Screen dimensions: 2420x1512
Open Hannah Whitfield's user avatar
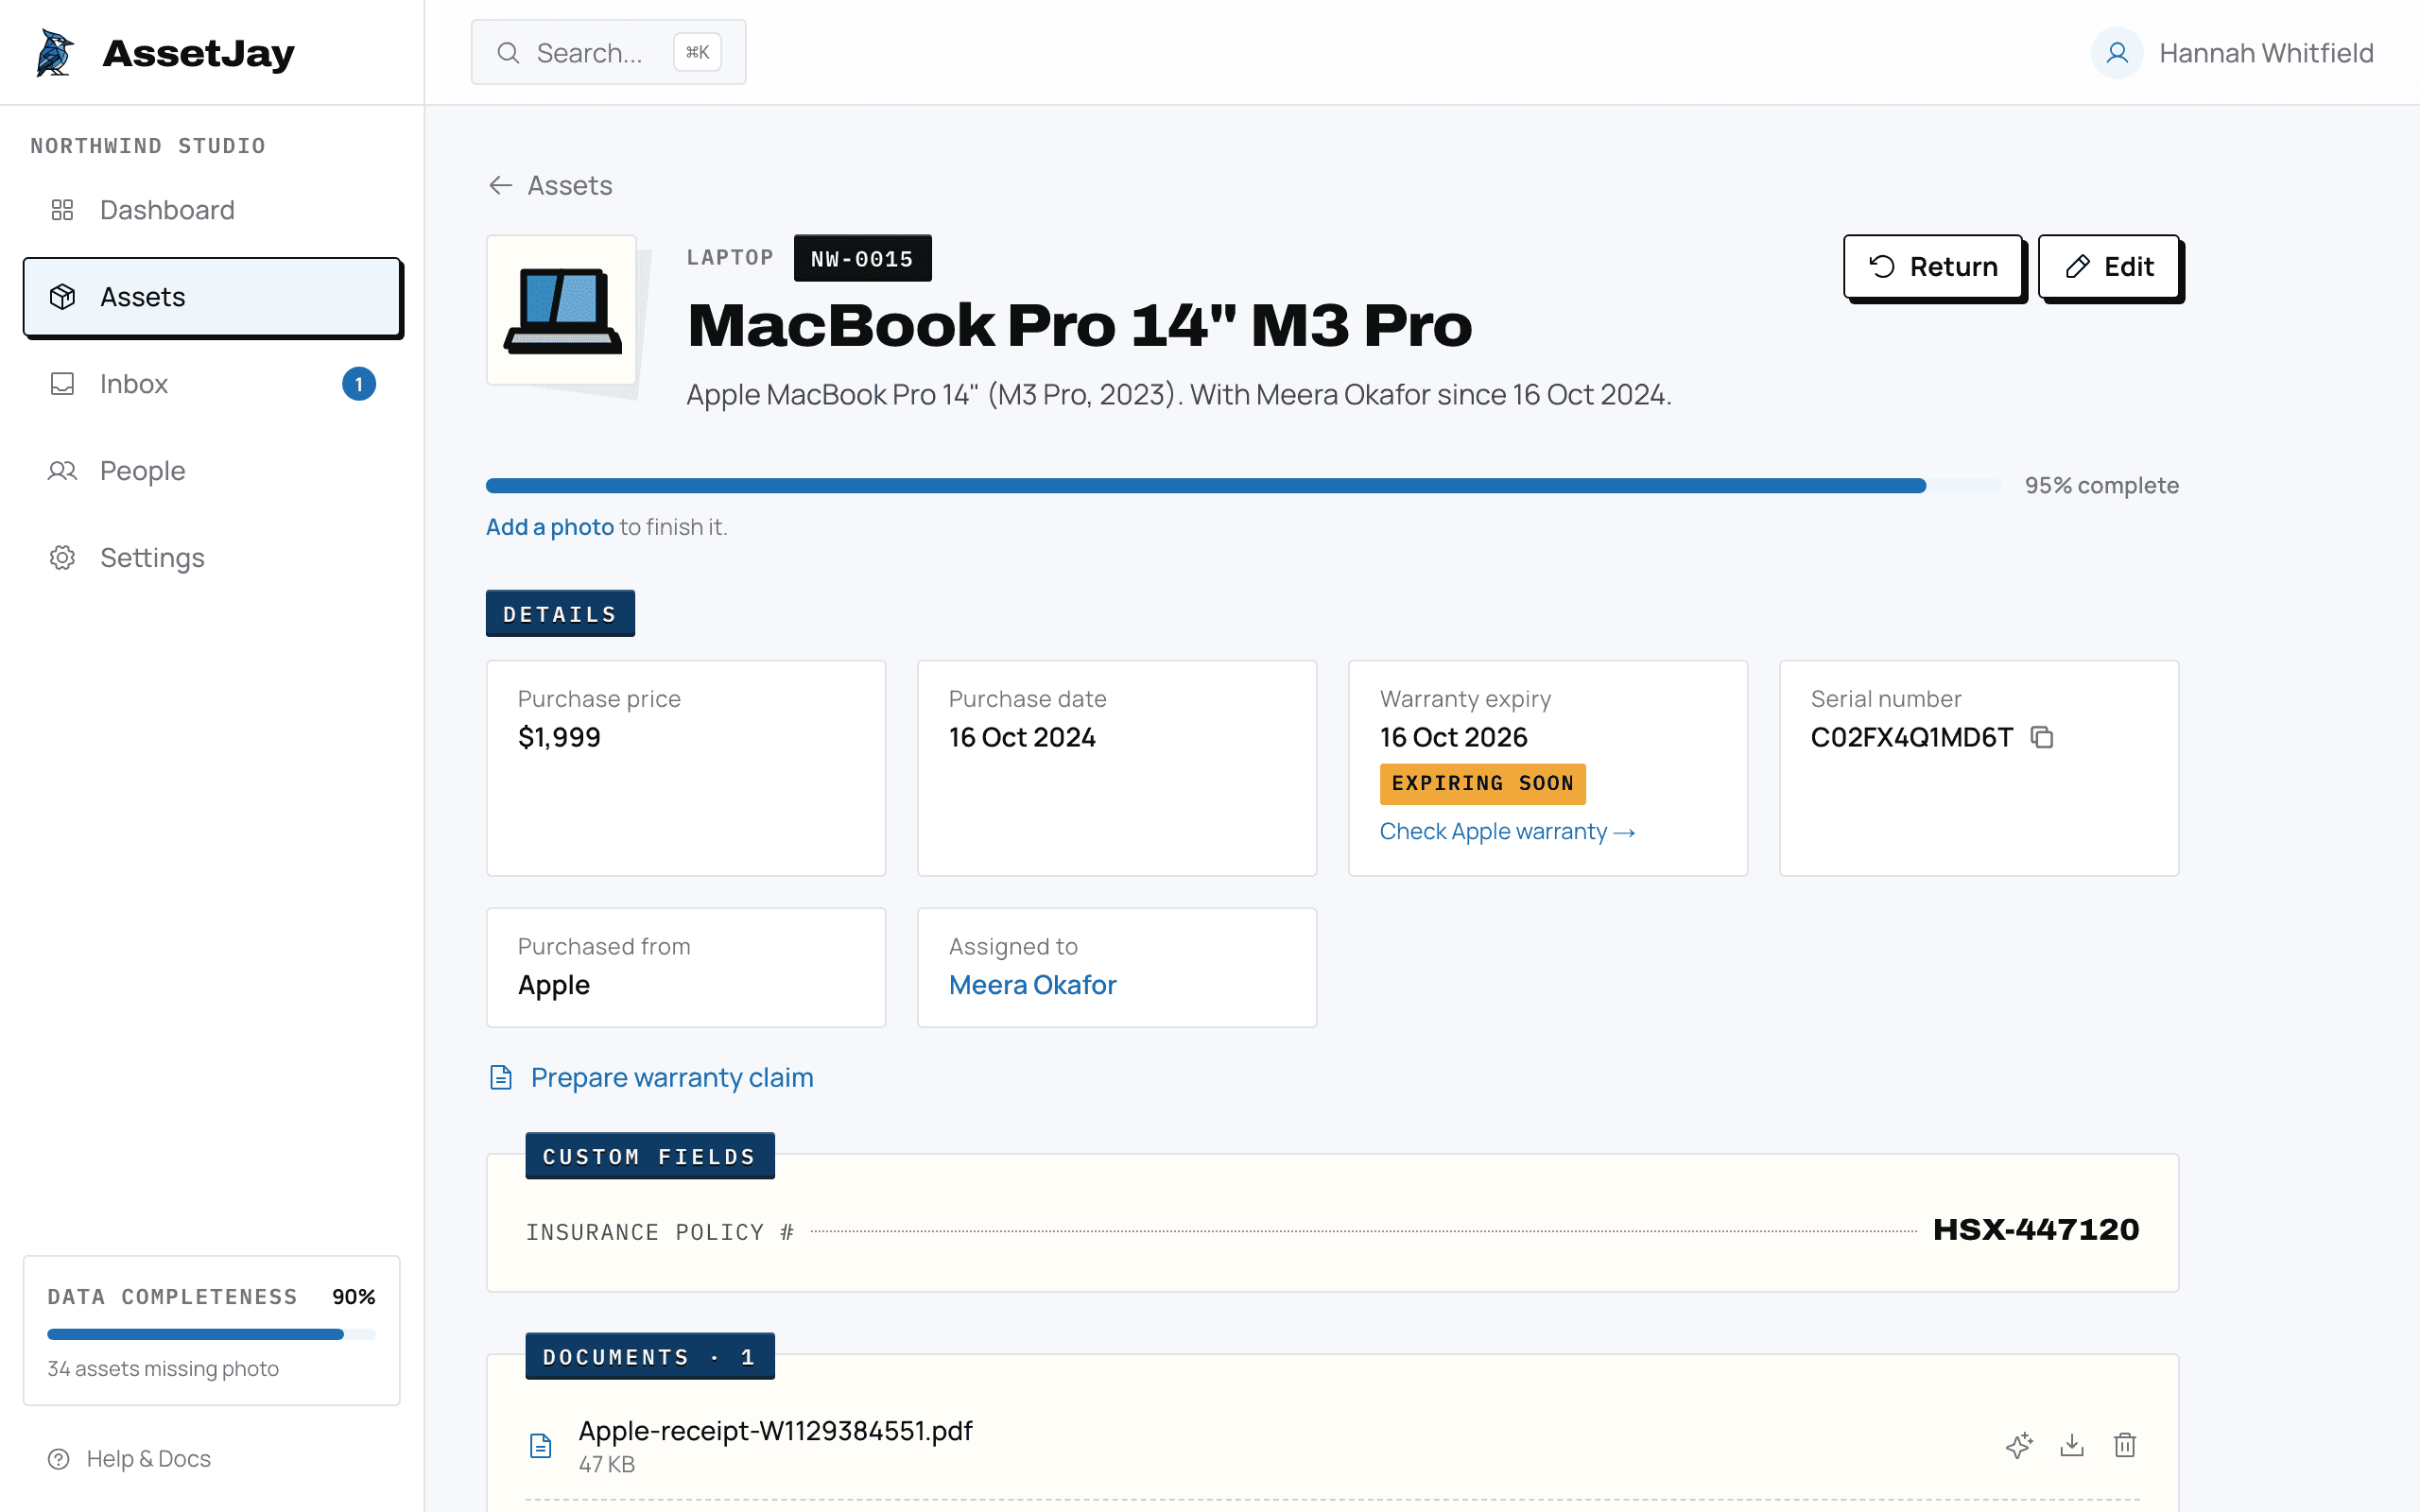[x=2116, y=53]
